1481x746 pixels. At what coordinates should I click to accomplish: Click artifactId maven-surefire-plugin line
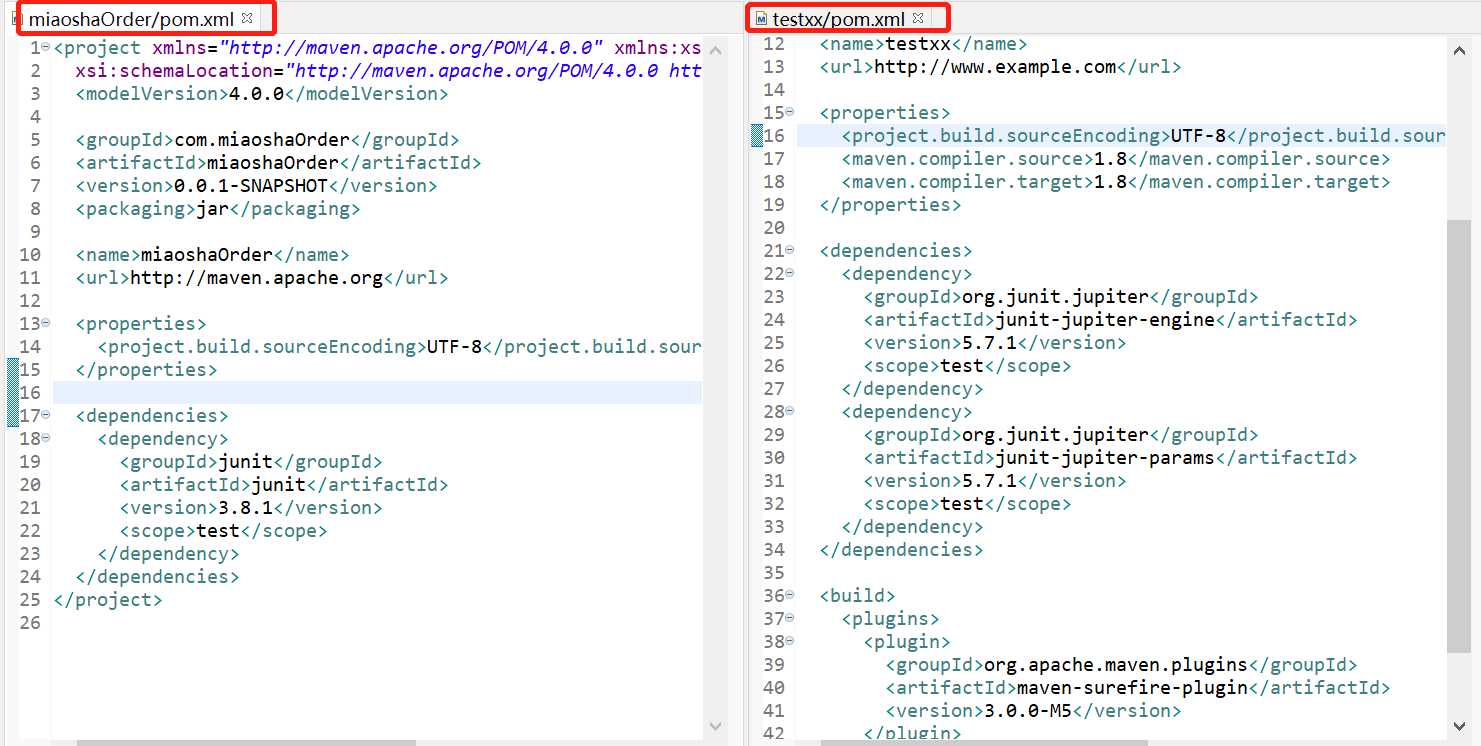(x=1137, y=688)
